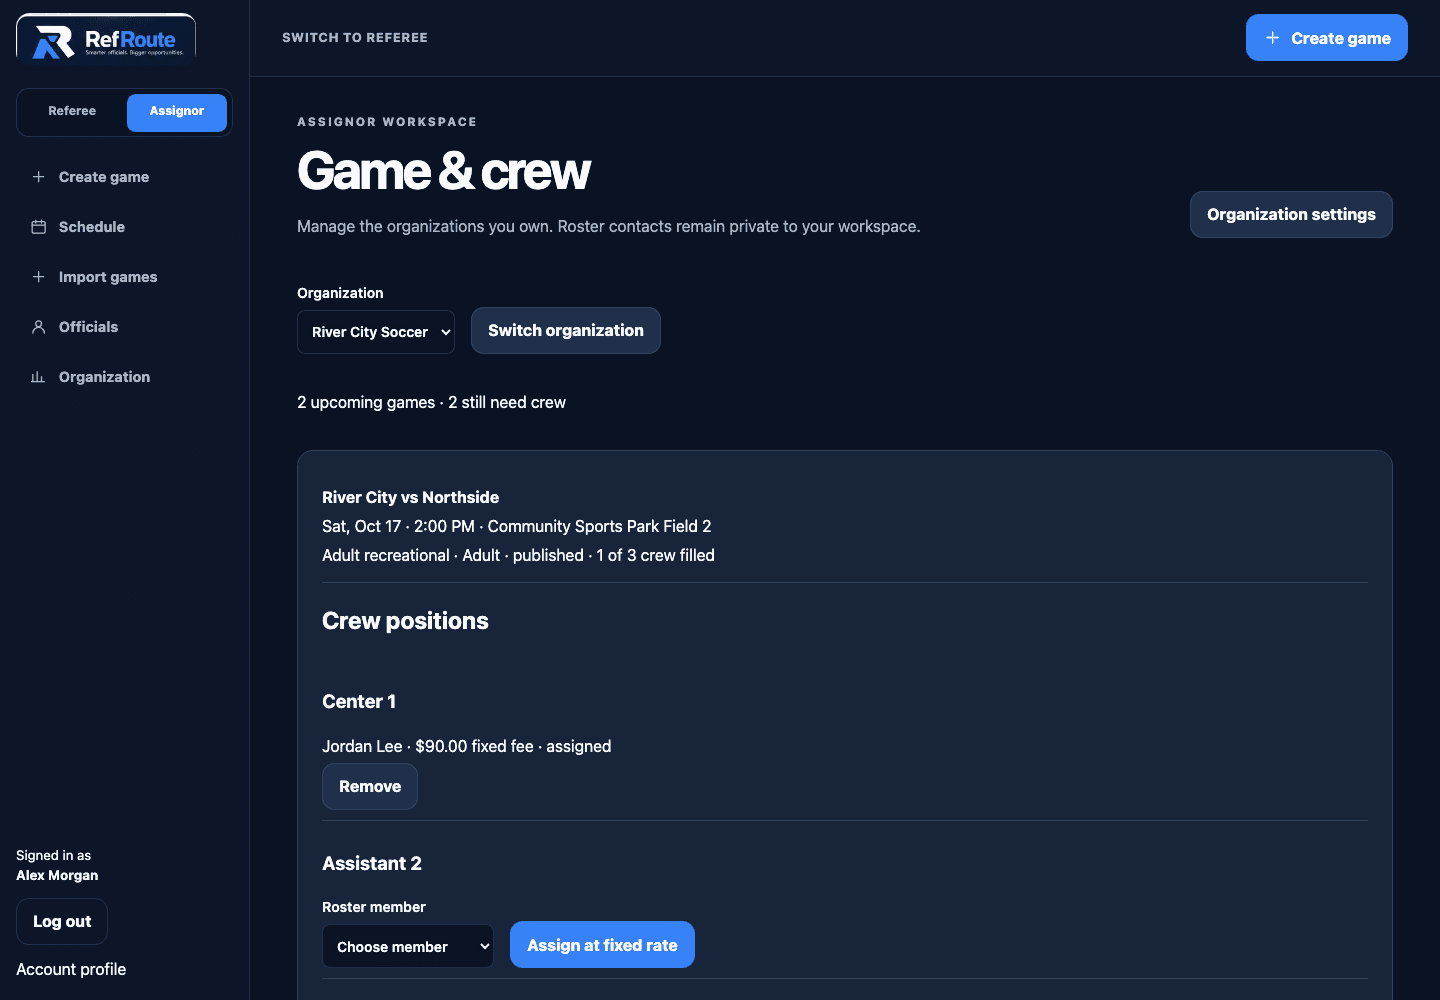The width and height of the screenshot is (1440, 1000).
Task: Click the Alex Morgan signed-in name
Action: click(57, 875)
